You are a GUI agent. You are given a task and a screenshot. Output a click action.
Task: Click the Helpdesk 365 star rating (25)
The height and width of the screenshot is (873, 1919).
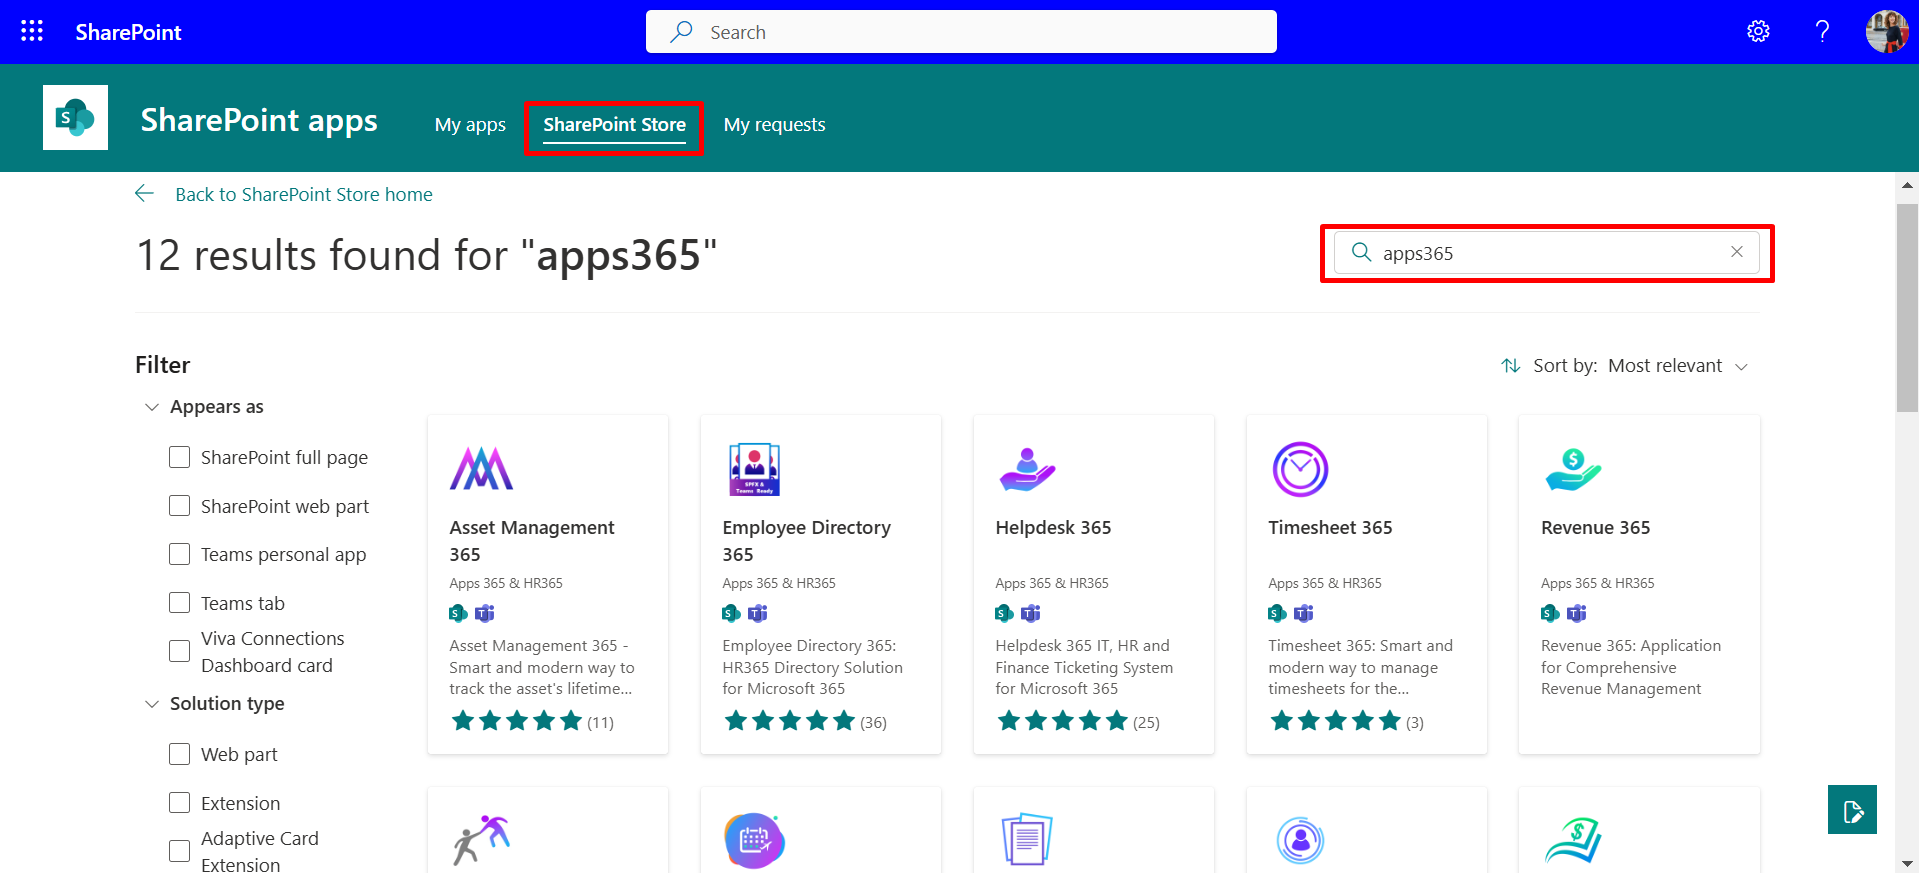click(1078, 721)
